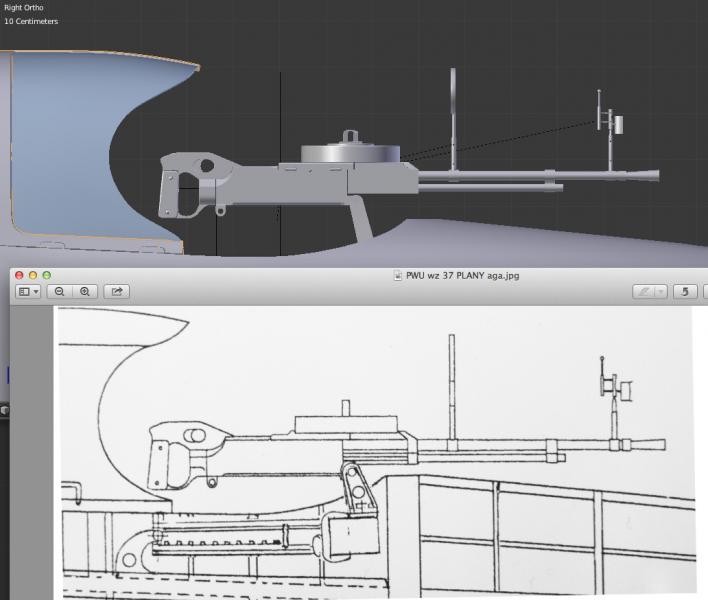Click the zoom in magnifier in Preview
This screenshot has height=600, width=708.
pos(85,291)
